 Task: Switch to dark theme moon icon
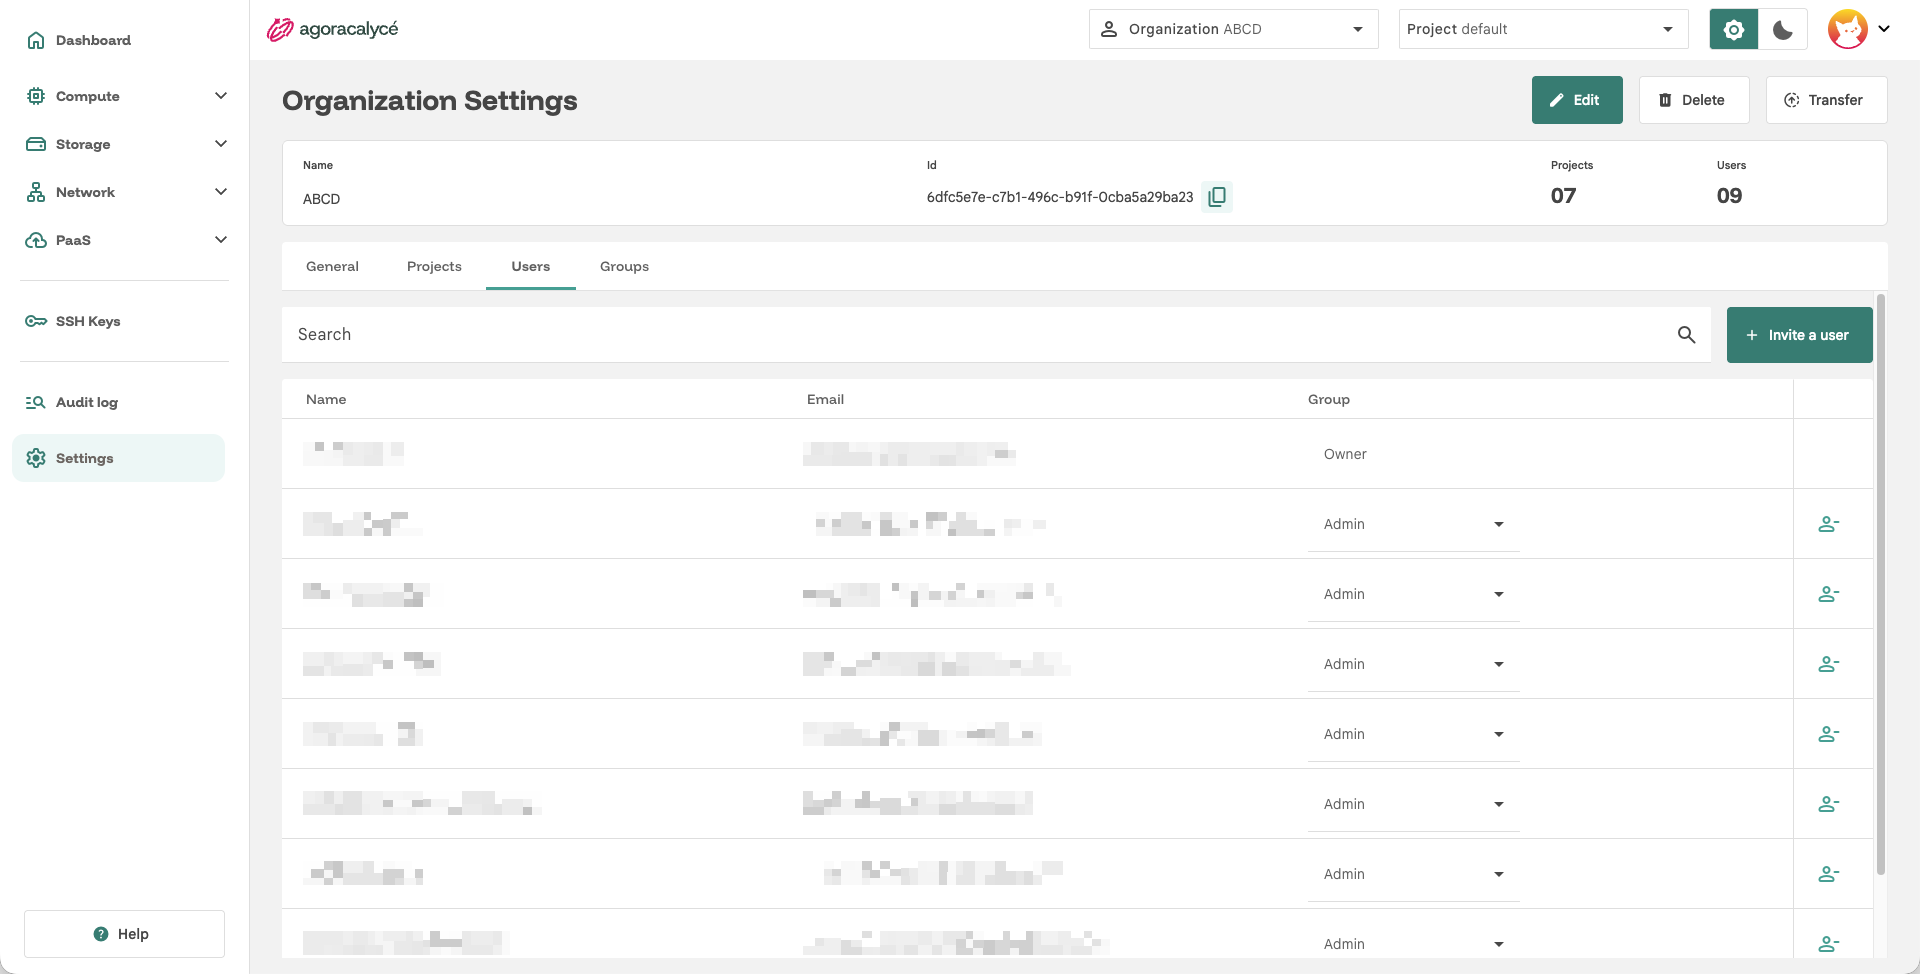coord(1783,29)
